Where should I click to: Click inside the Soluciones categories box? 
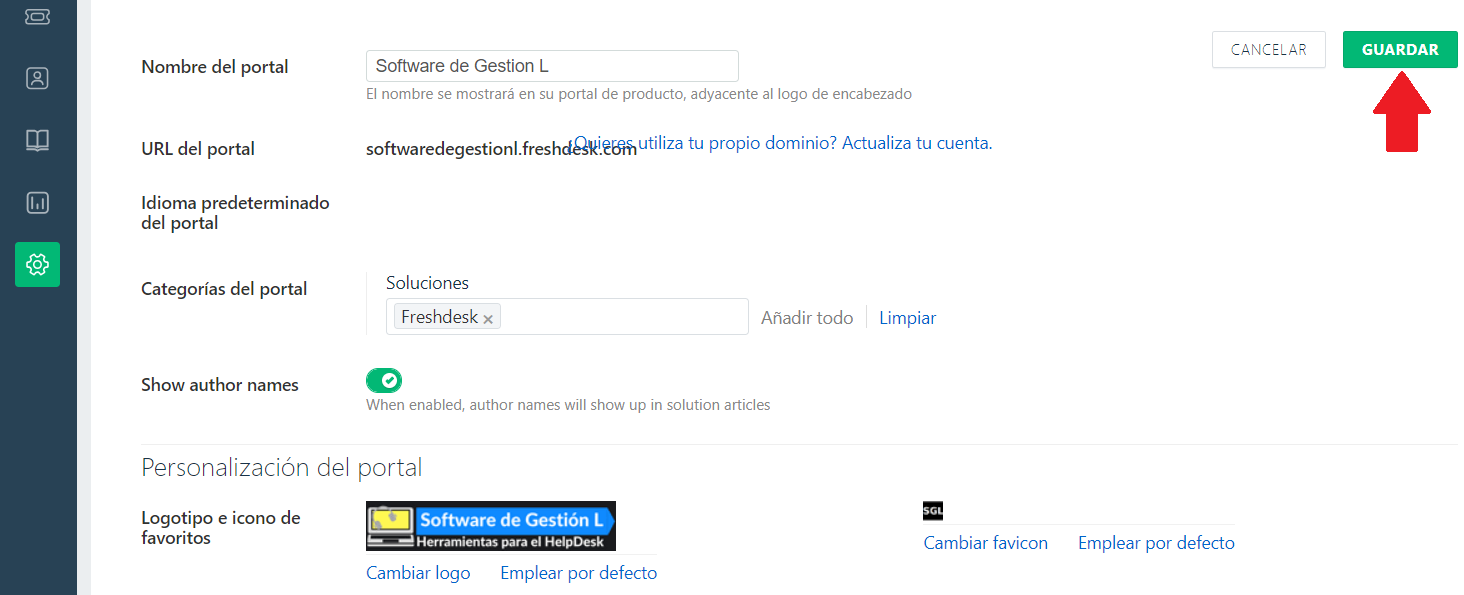567,316
